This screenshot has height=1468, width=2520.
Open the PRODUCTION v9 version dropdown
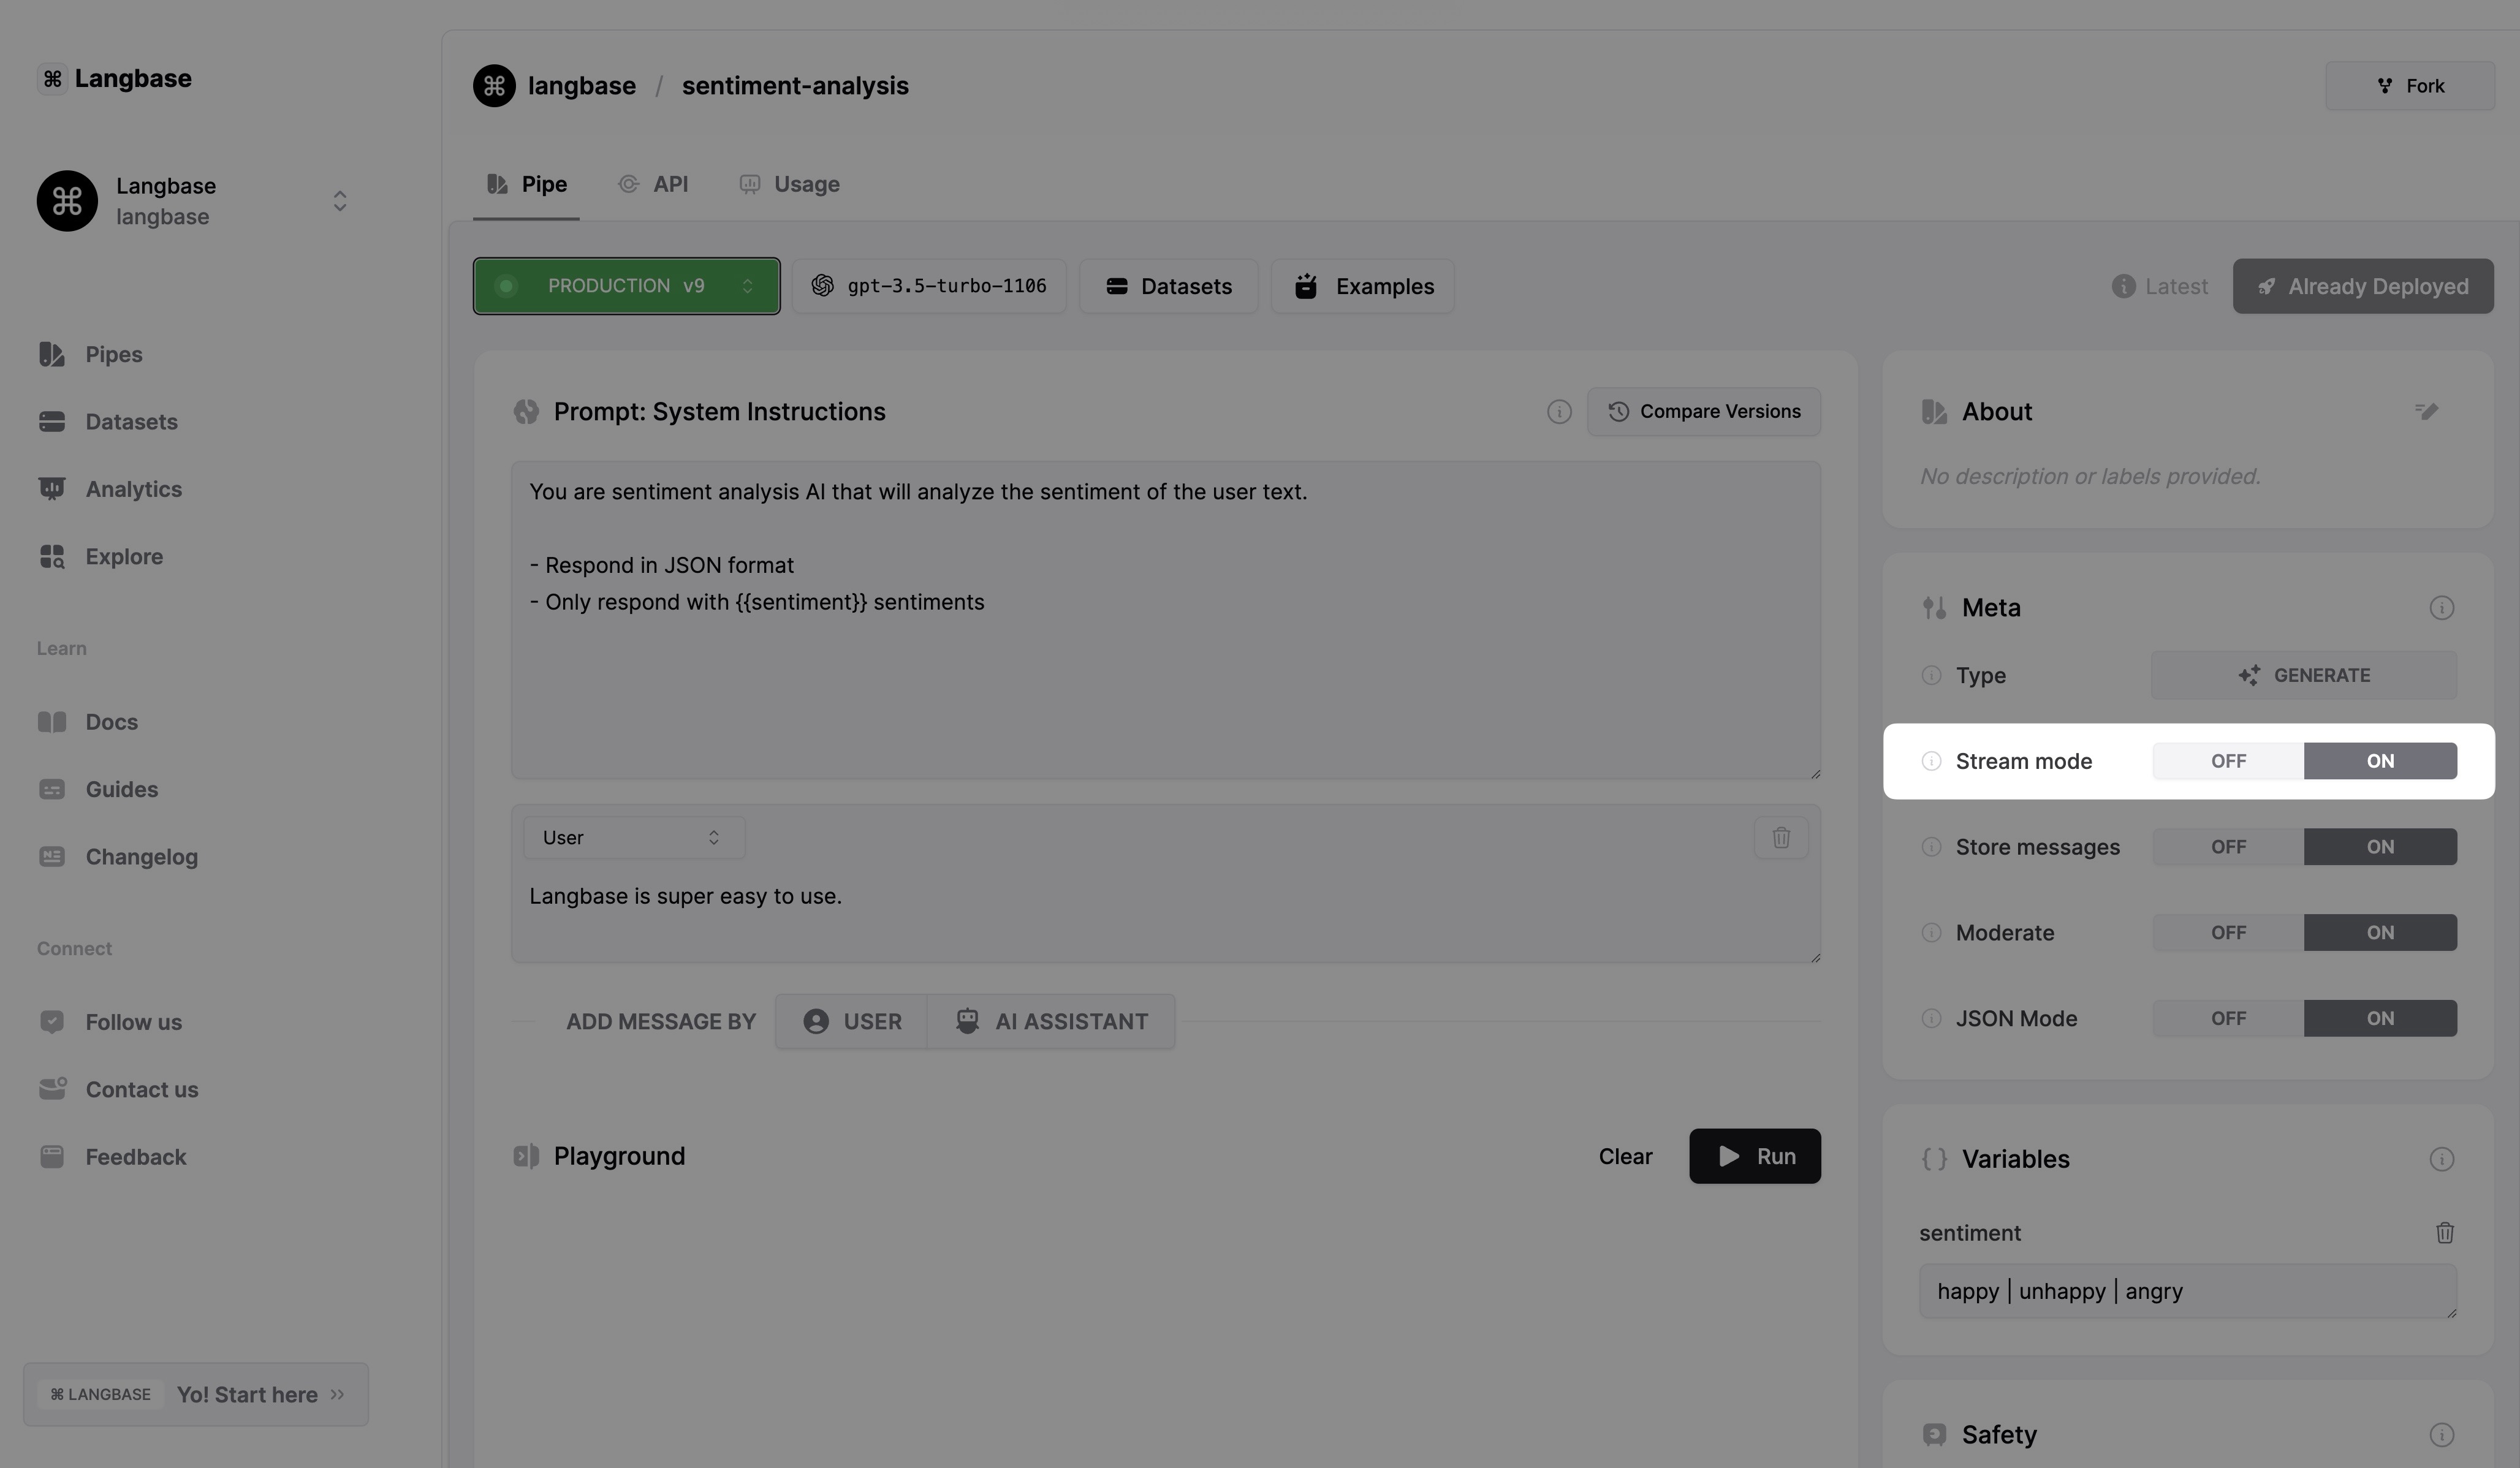pyautogui.click(x=626, y=286)
